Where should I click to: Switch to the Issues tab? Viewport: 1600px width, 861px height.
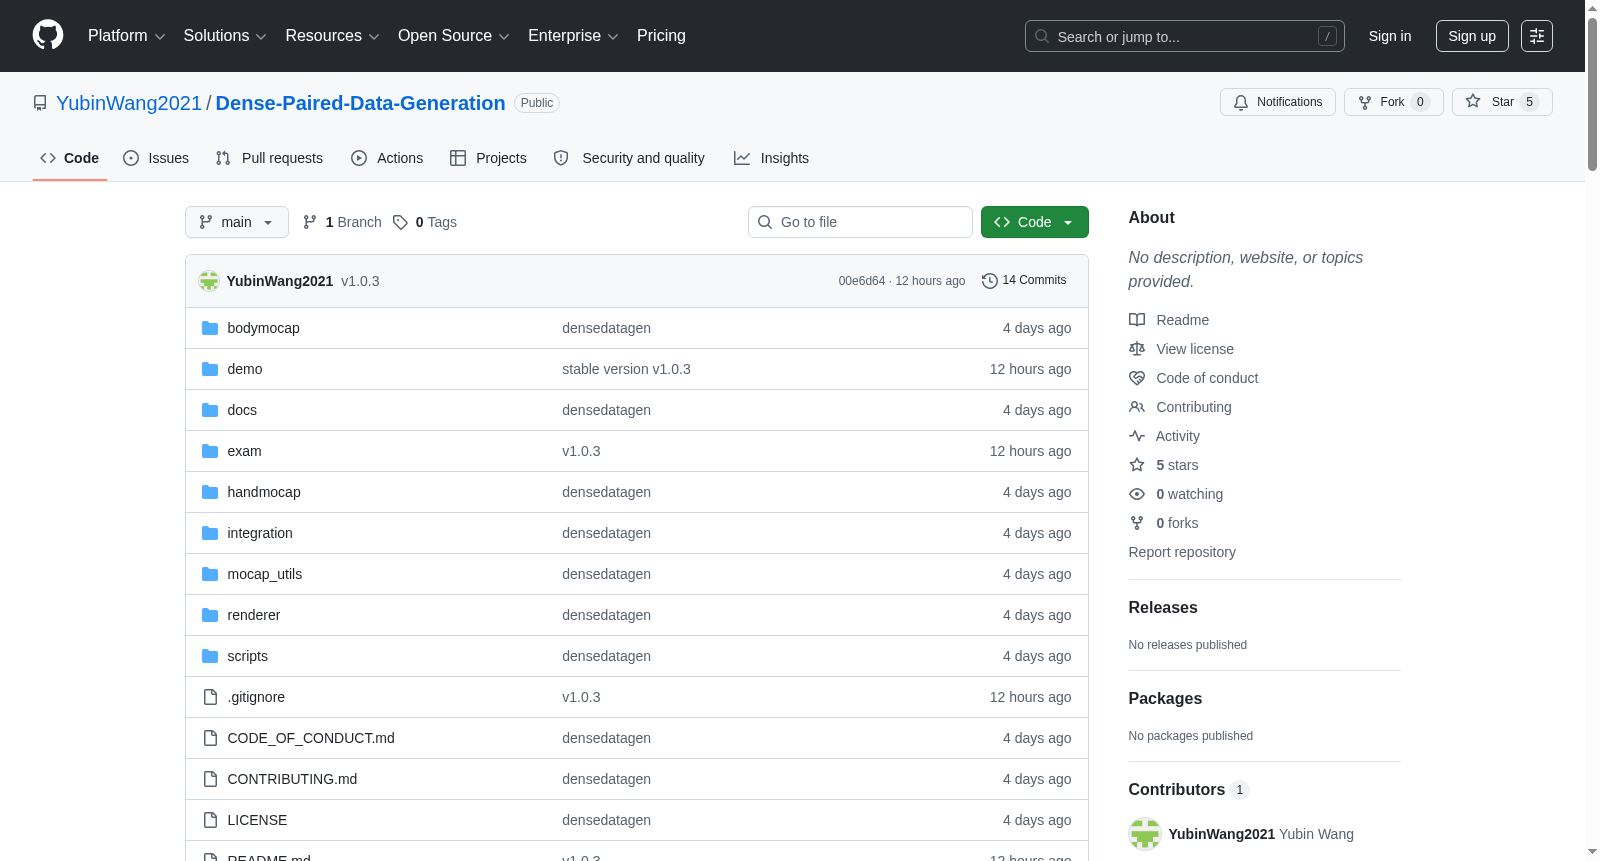pyautogui.click(x=156, y=158)
